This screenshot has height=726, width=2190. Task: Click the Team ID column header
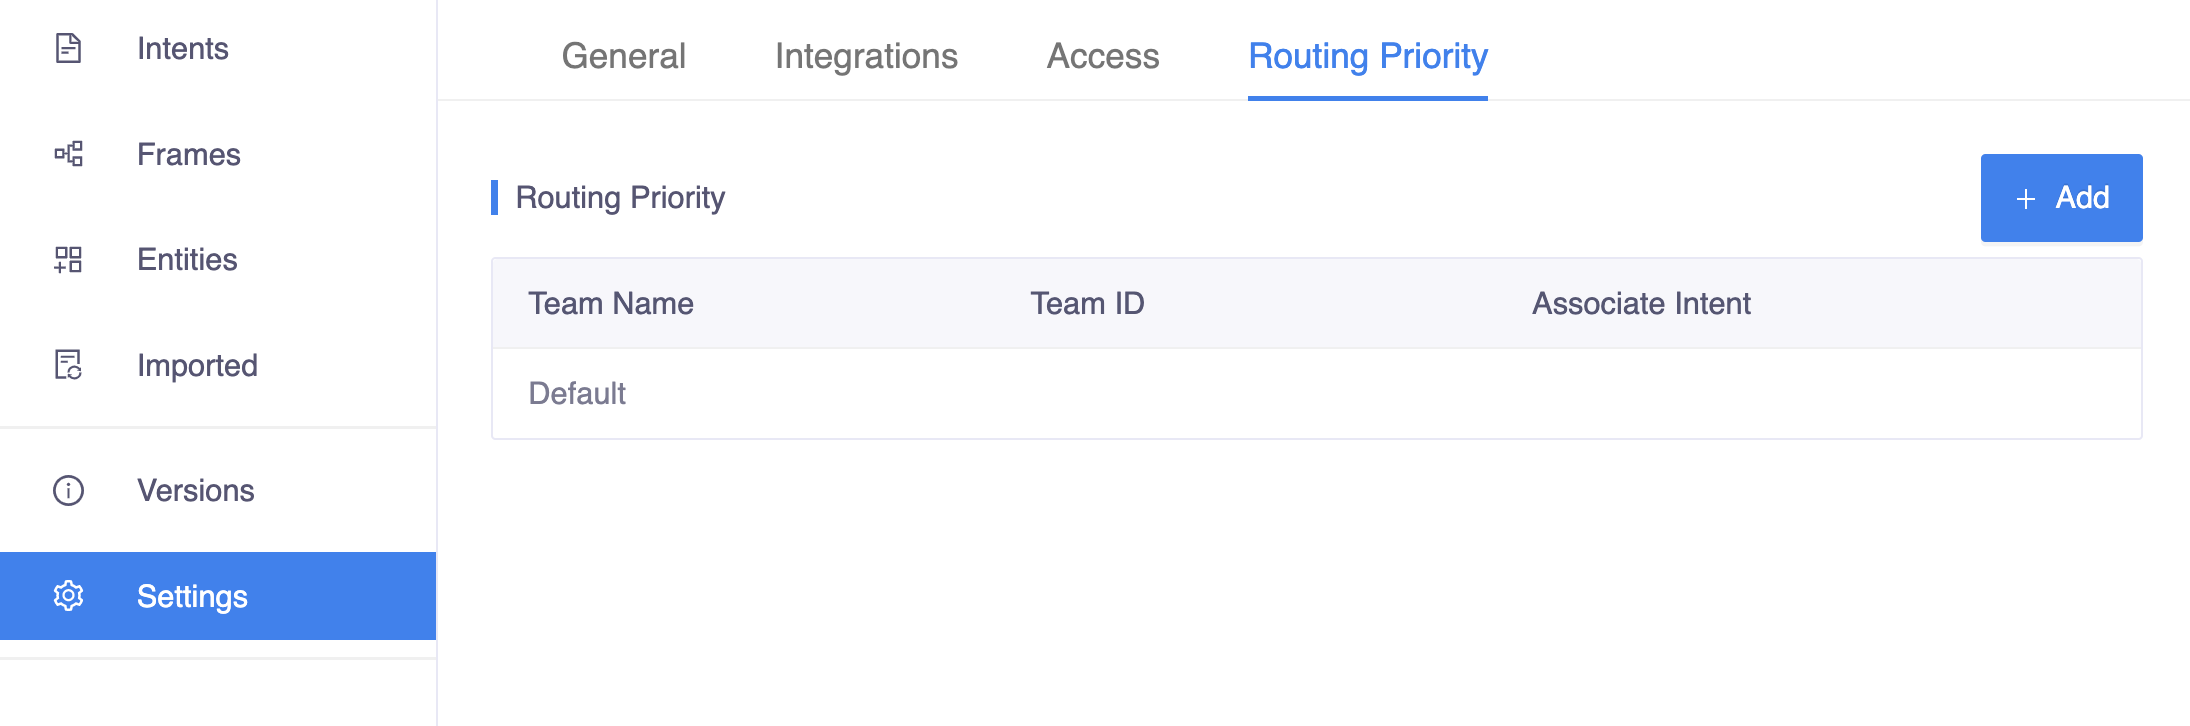pyautogui.click(x=1086, y=304)
